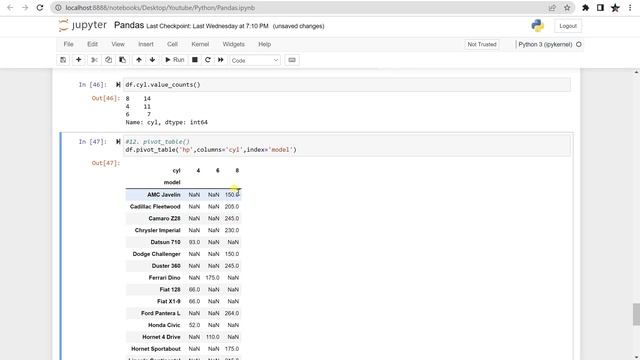Open the Insert menu
This screenshot has height=360, width=640.
[x=146, y=44]
